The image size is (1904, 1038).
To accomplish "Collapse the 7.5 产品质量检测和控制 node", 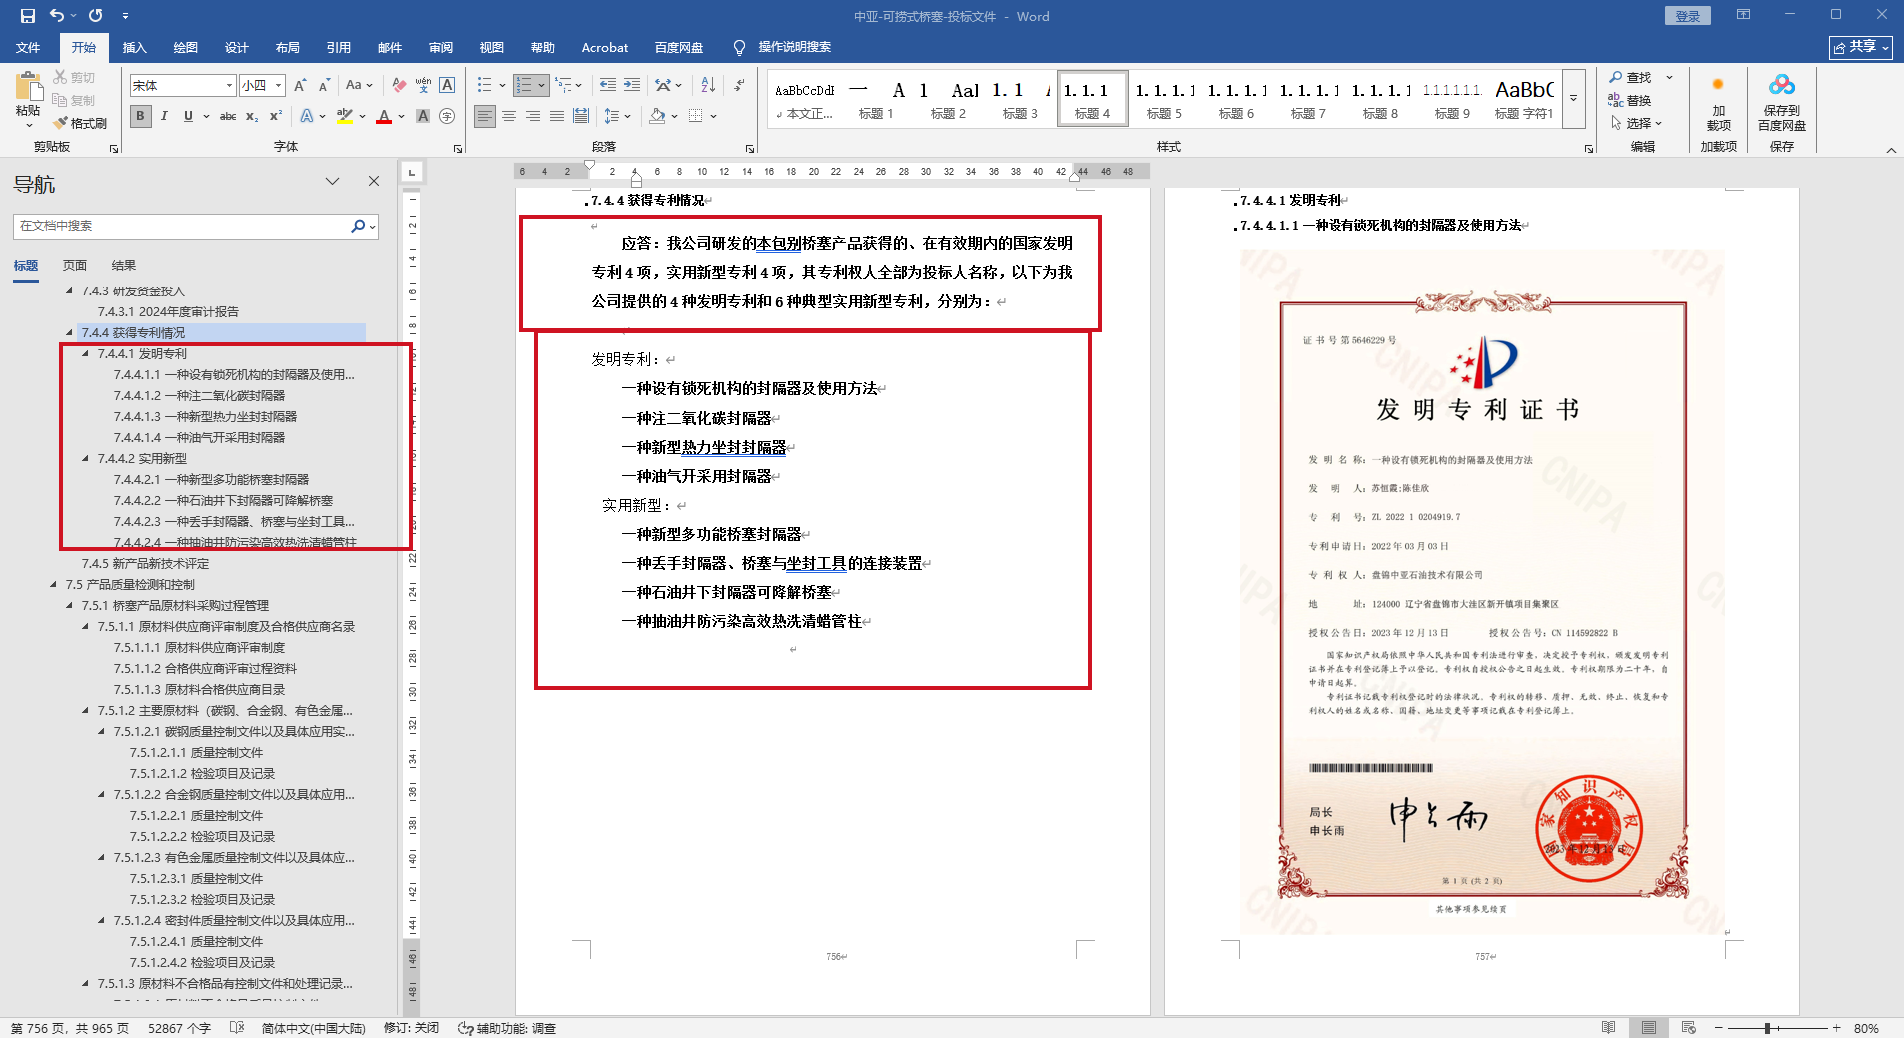I will click(x=53, y=584).
